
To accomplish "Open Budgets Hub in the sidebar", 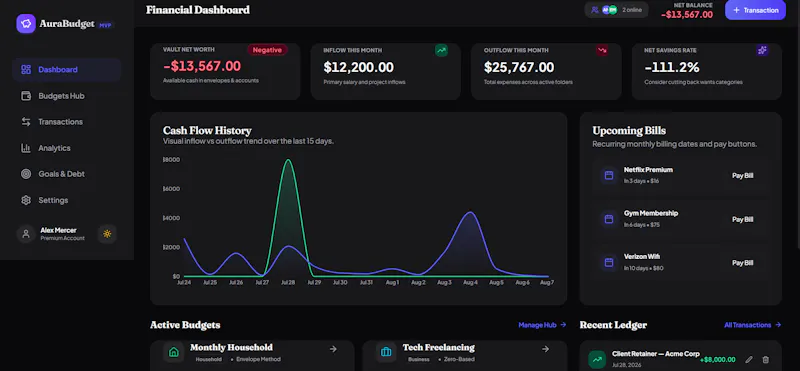I will coord(66,96).
